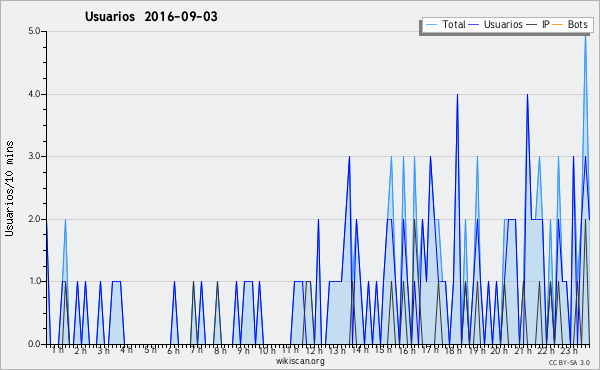Click the 1.0 y-axis value

[x=34, y=282]
